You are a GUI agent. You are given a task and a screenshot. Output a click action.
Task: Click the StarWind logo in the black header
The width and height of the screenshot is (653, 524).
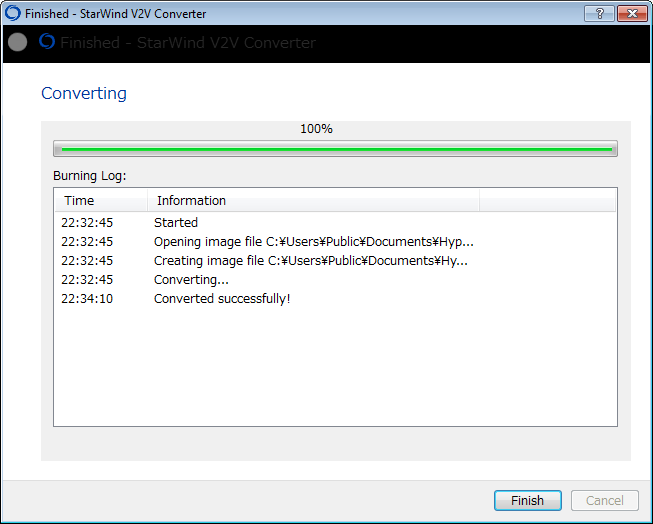click(x=46, y=42)
